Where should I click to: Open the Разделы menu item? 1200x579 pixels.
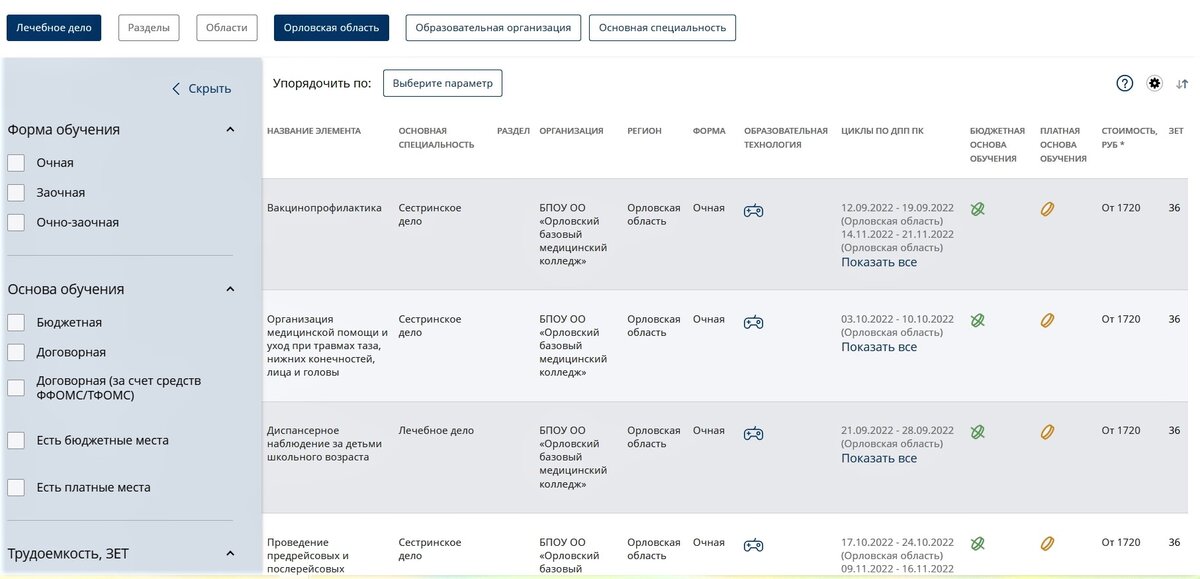(148, 27)
